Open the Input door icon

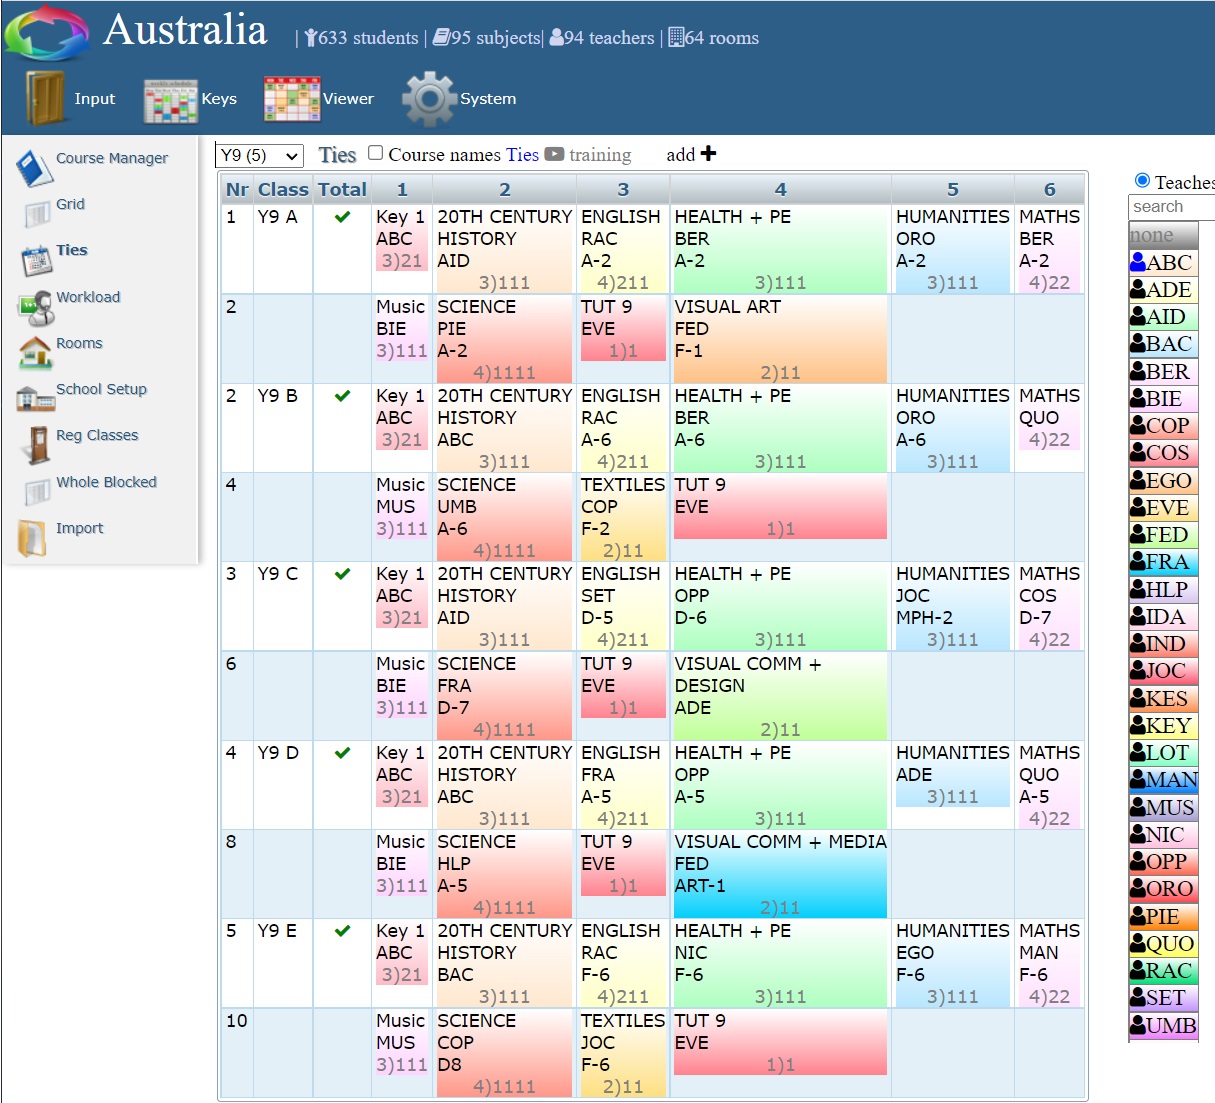tap(45, 98)
